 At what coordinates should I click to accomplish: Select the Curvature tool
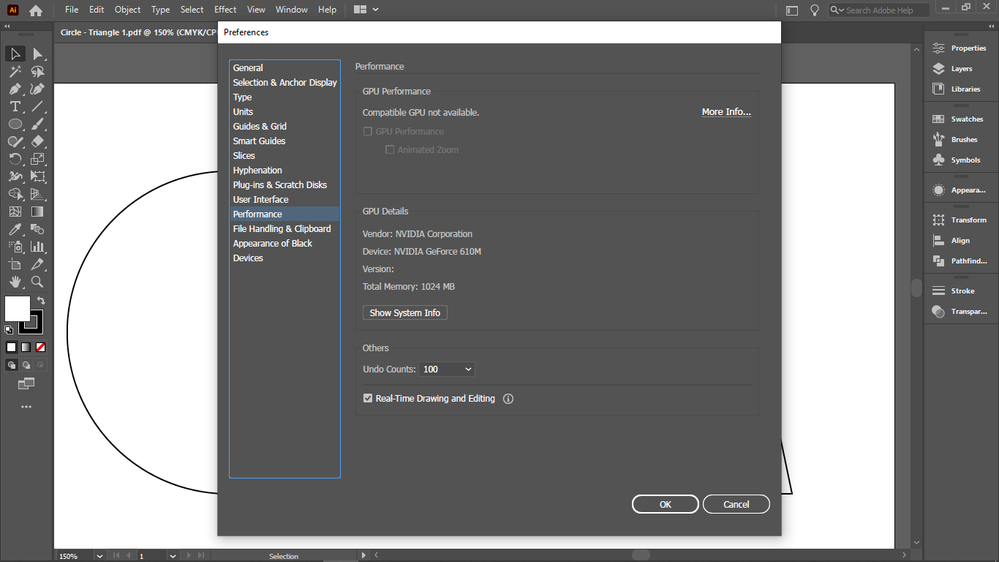[x=38, y=89]
